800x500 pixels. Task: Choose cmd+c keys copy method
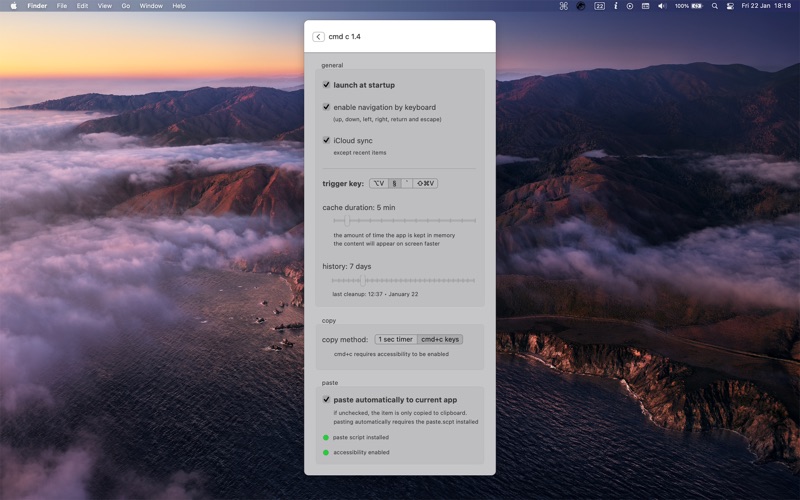click(440, 339)
